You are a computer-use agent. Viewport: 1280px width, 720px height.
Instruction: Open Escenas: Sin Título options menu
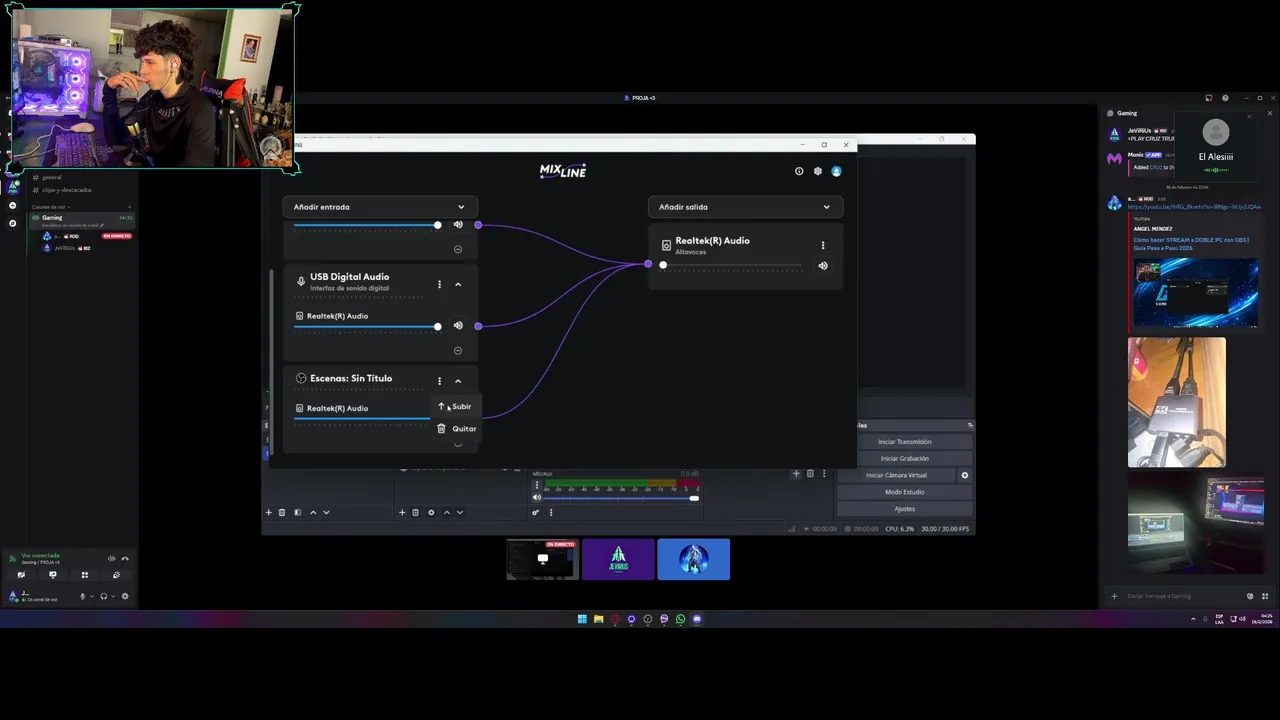[439, 381]
